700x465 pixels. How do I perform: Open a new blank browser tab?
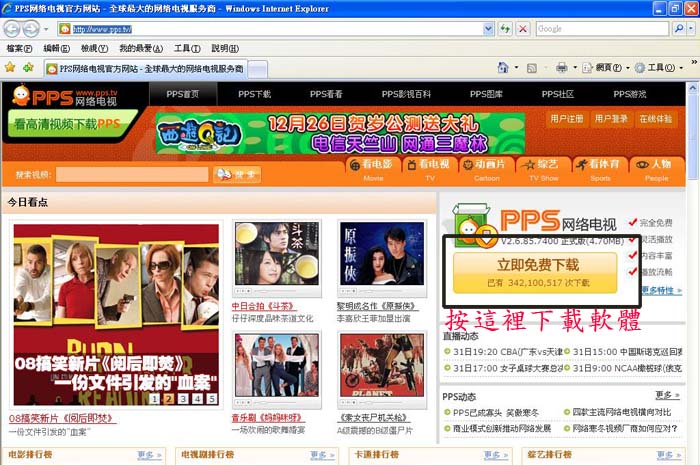click(x=258, y=69)
